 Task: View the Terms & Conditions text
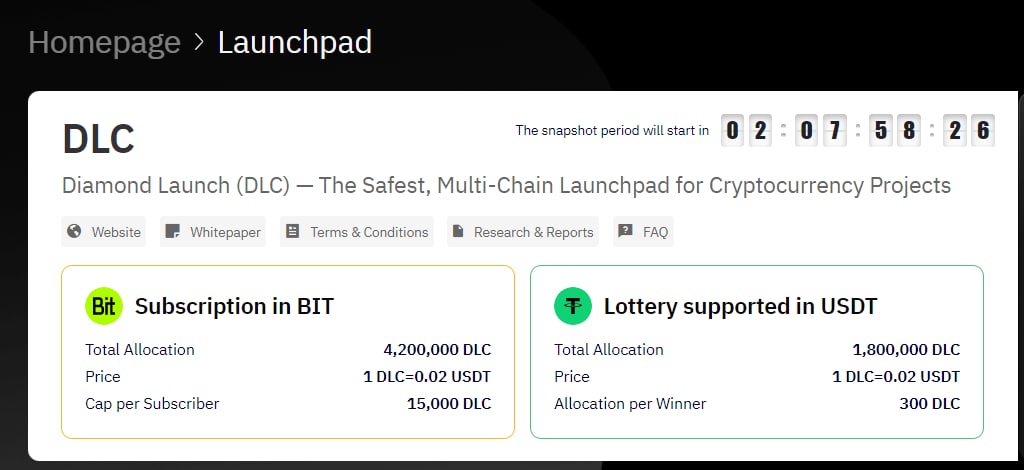pyautogui.click(x=369, y=232)
